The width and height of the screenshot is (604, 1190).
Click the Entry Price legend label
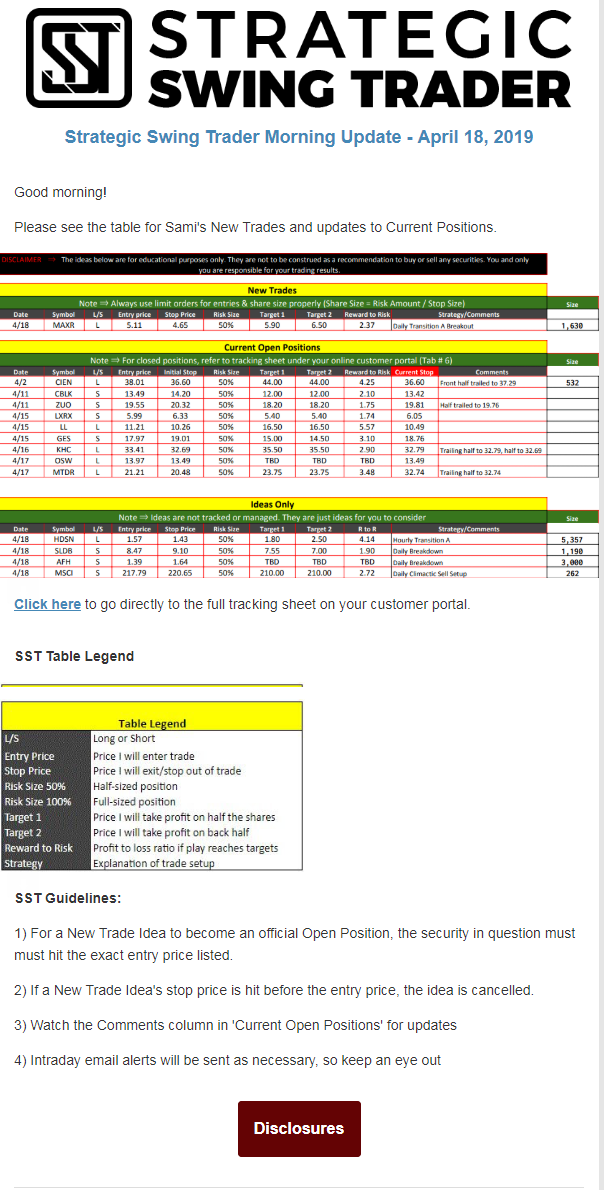pos(30,756)
